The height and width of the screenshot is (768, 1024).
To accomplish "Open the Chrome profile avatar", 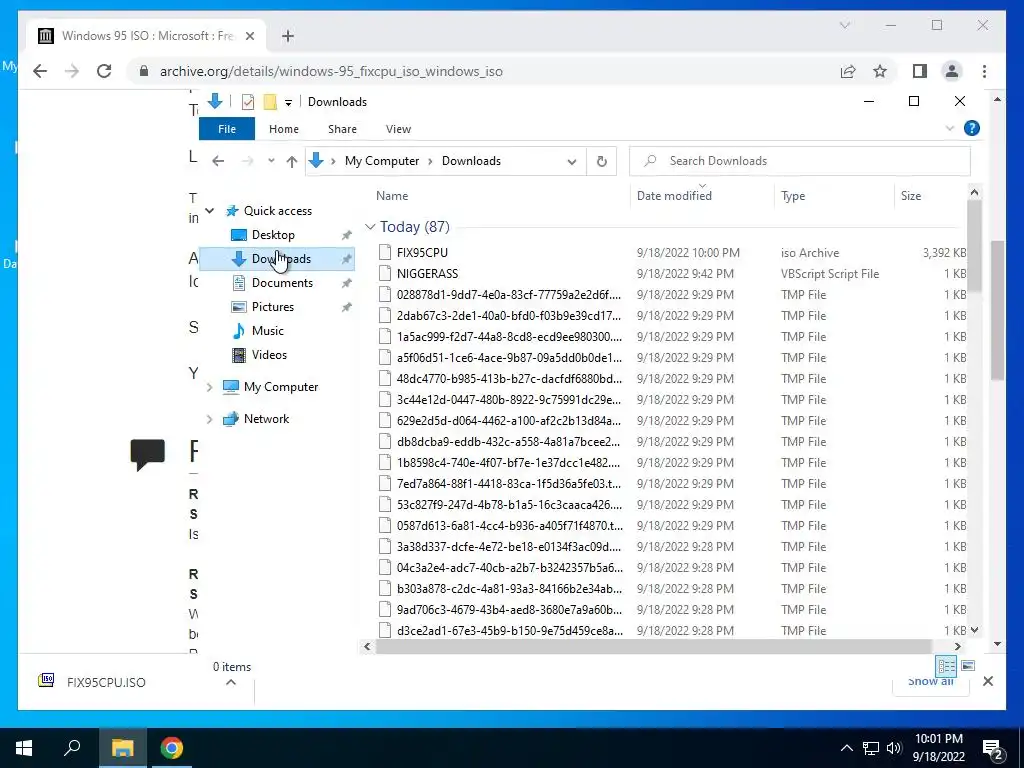I will pos(952,71).
